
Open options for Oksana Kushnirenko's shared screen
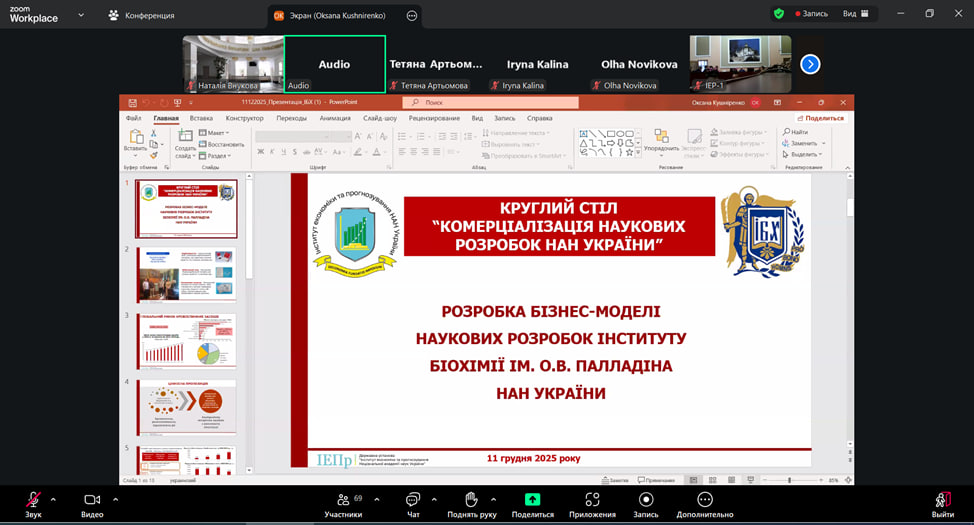point(412,15)
